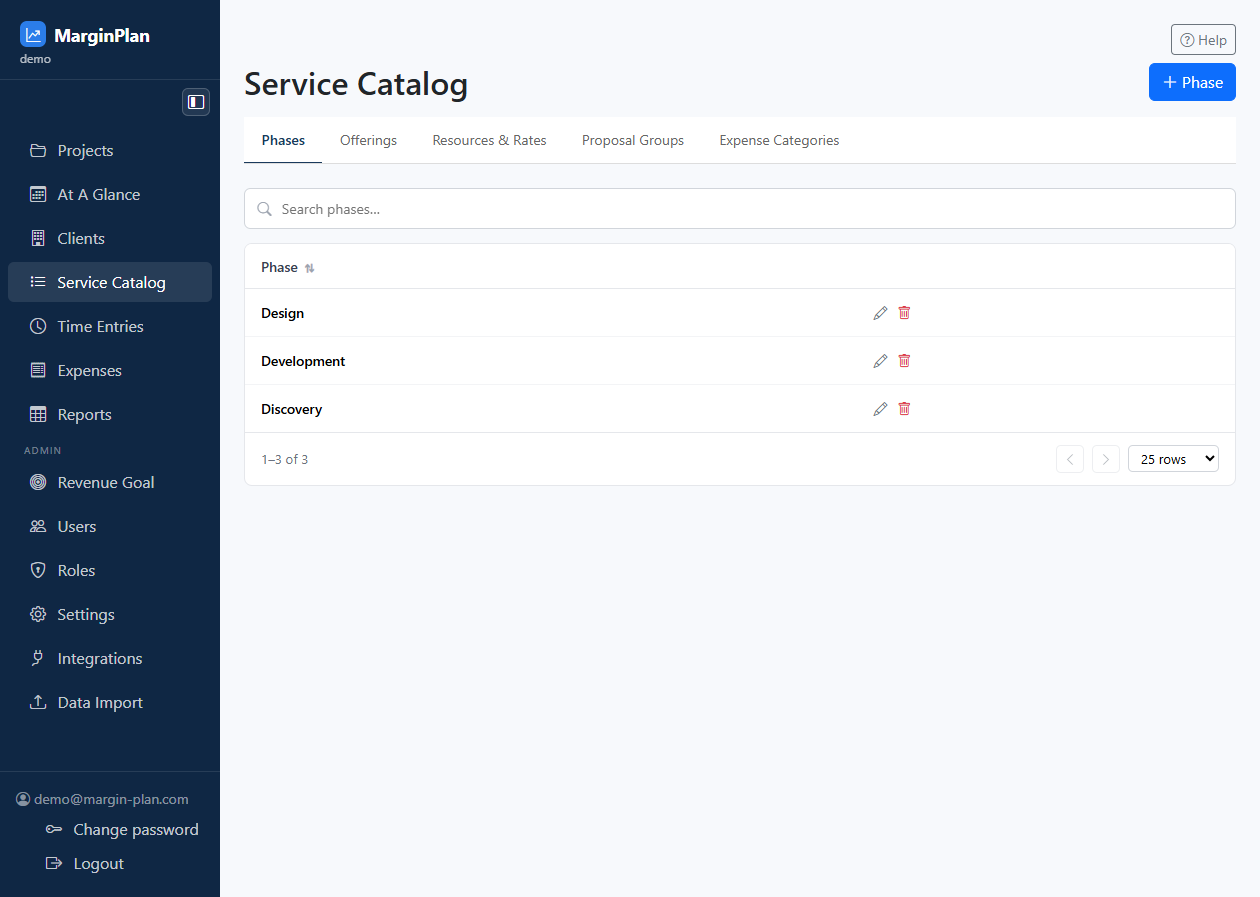Image resolution: width=1260 pixels, height=897 pixels.
Task: Click the 1–3 of 3 pagination text
Action: click(285, 459)
